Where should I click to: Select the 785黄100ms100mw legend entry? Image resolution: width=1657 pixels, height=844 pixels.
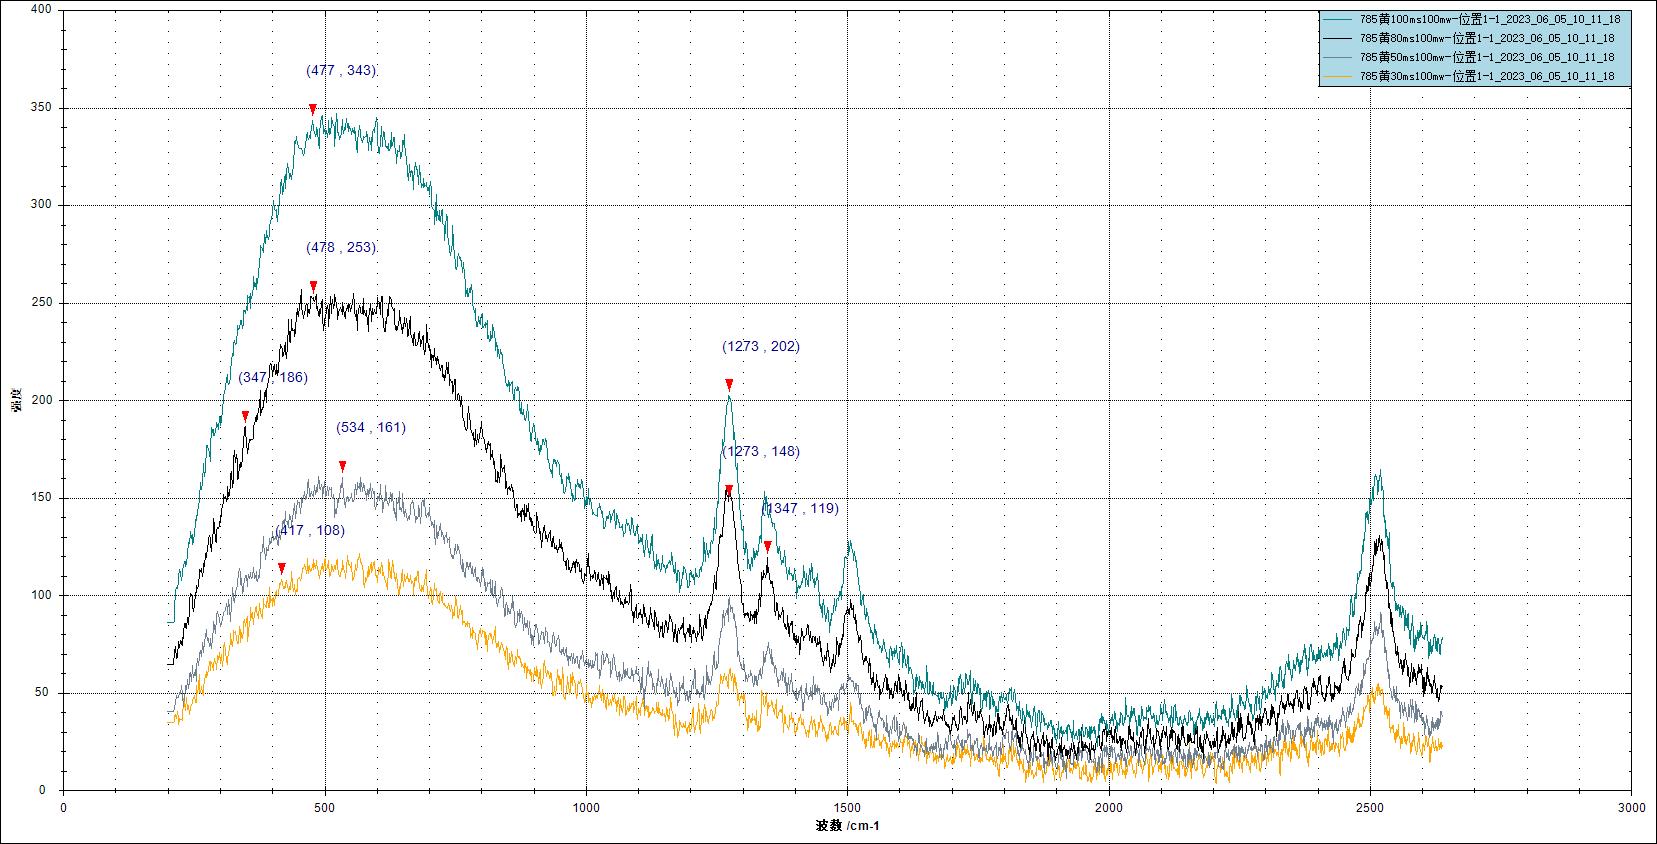pos(1487,19)
